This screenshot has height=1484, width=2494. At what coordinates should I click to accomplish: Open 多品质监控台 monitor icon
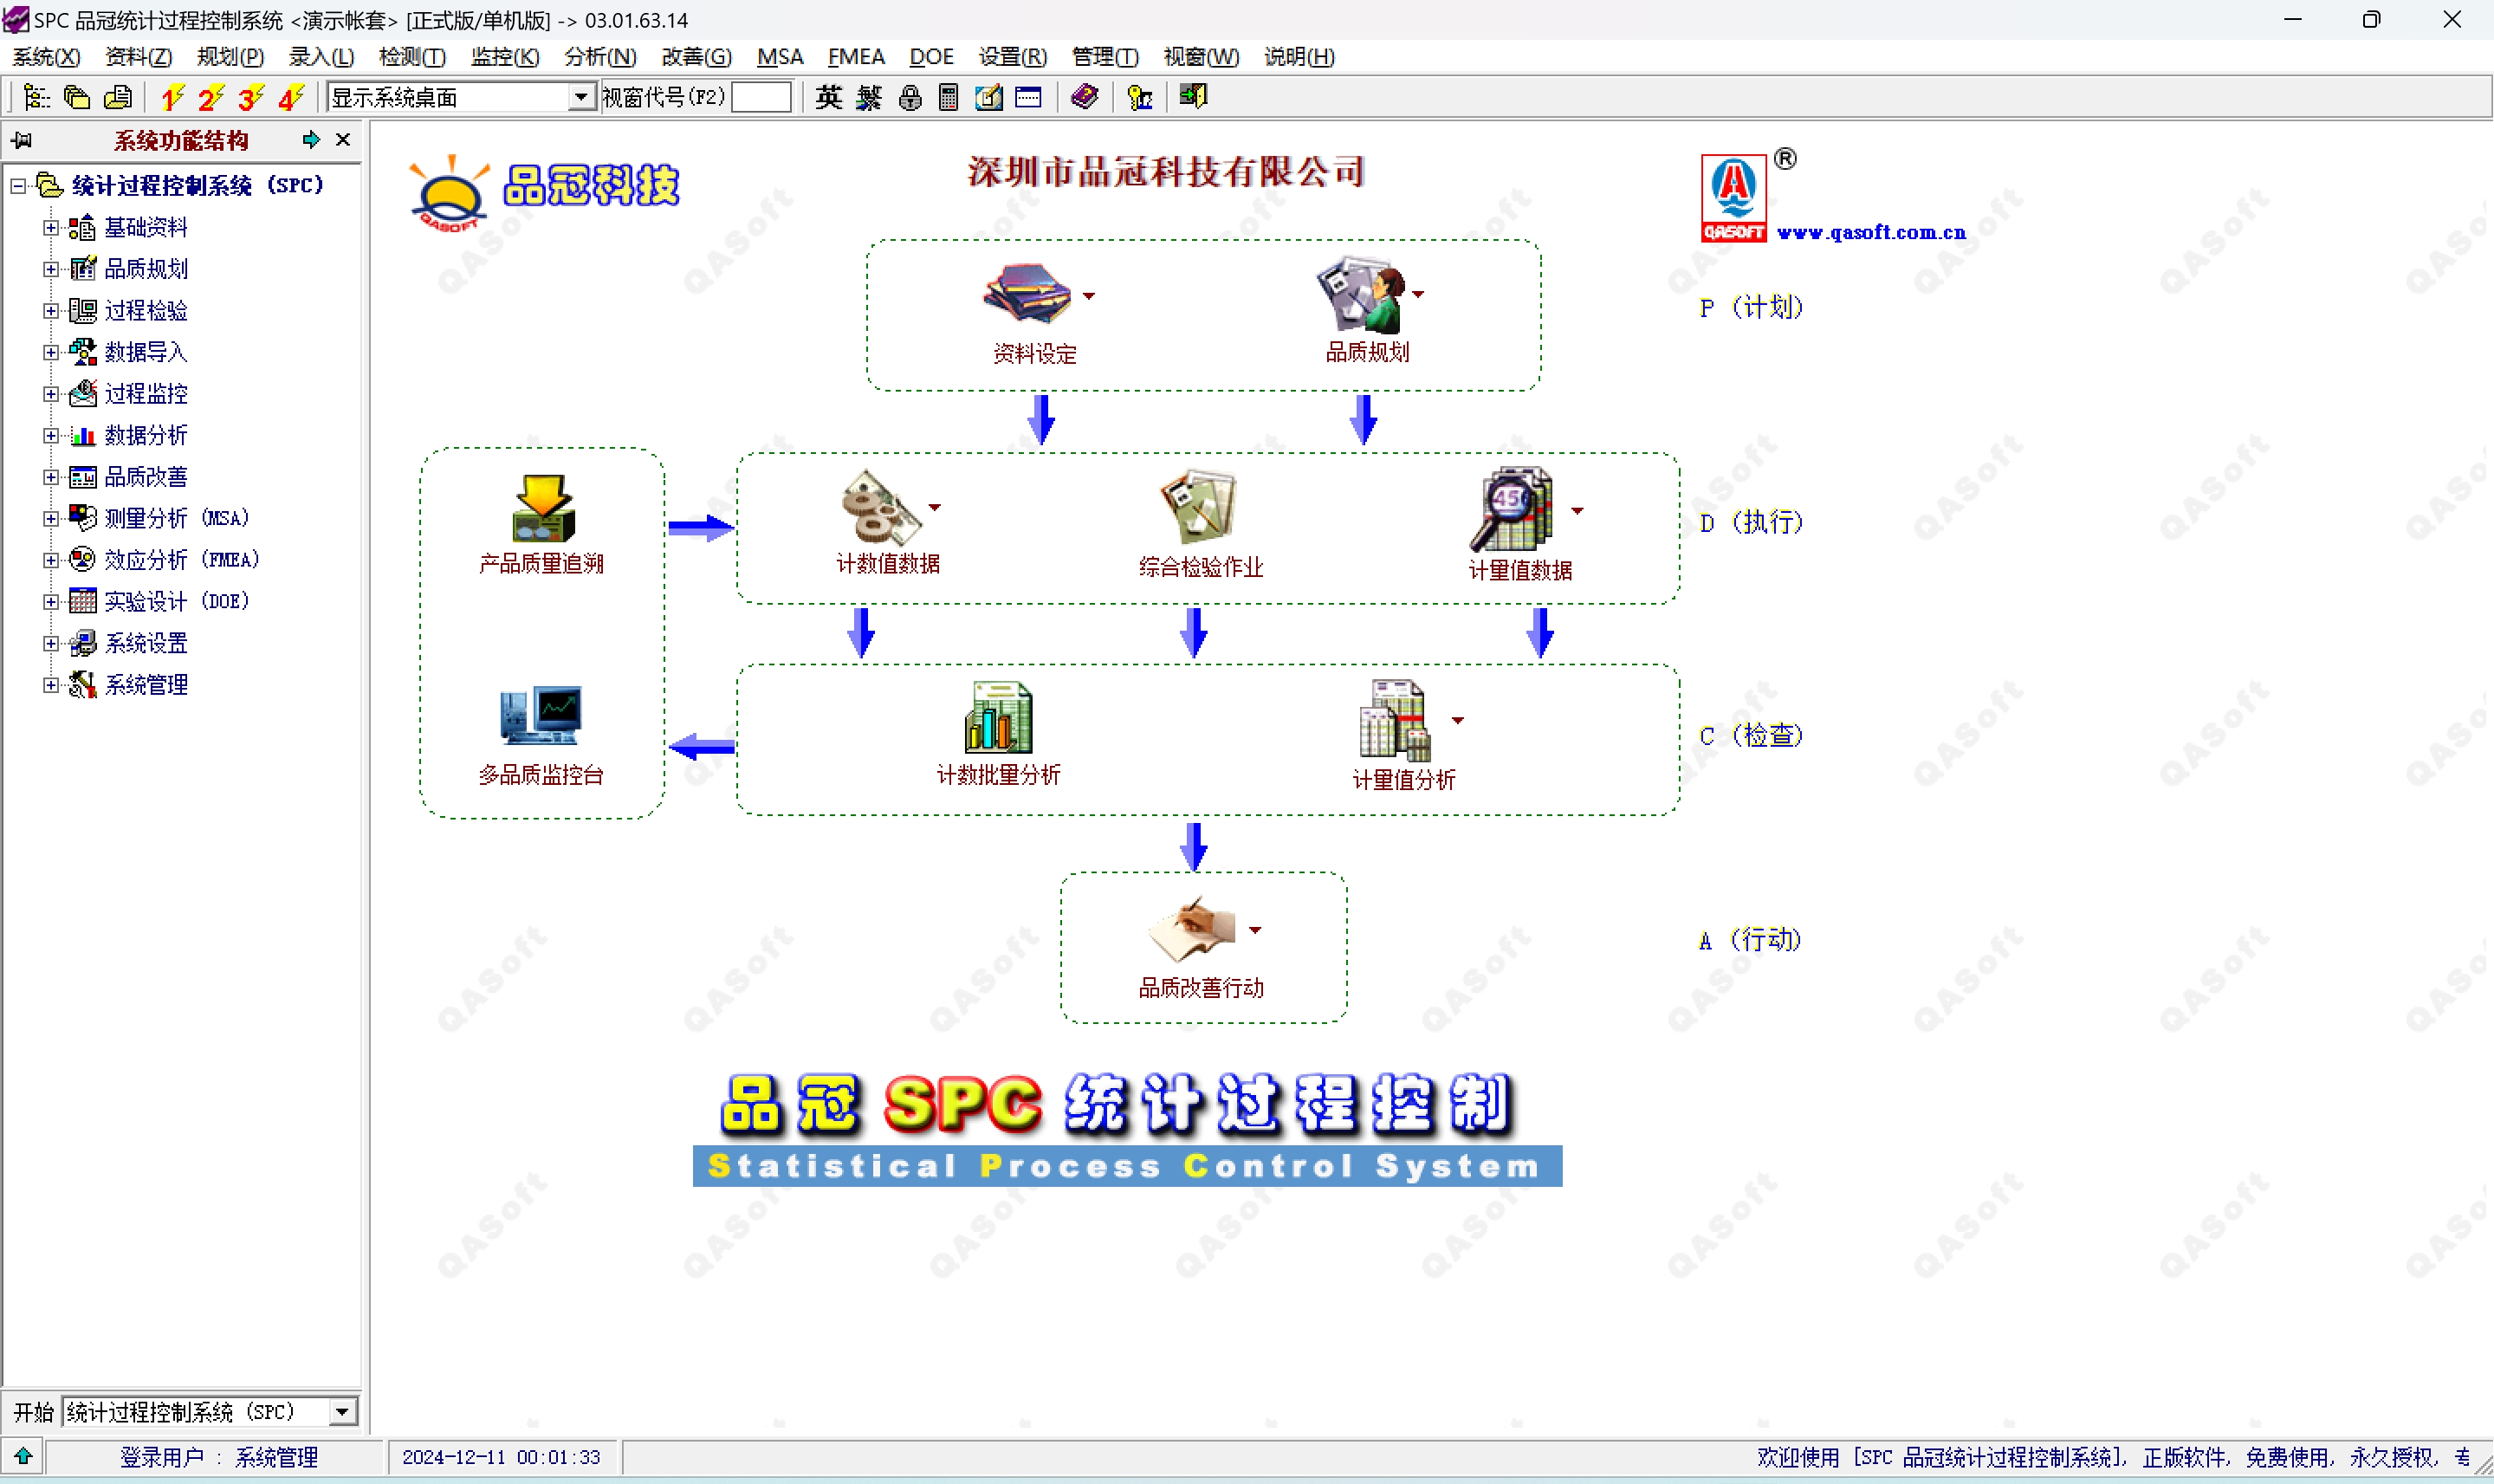coord(540,715)
